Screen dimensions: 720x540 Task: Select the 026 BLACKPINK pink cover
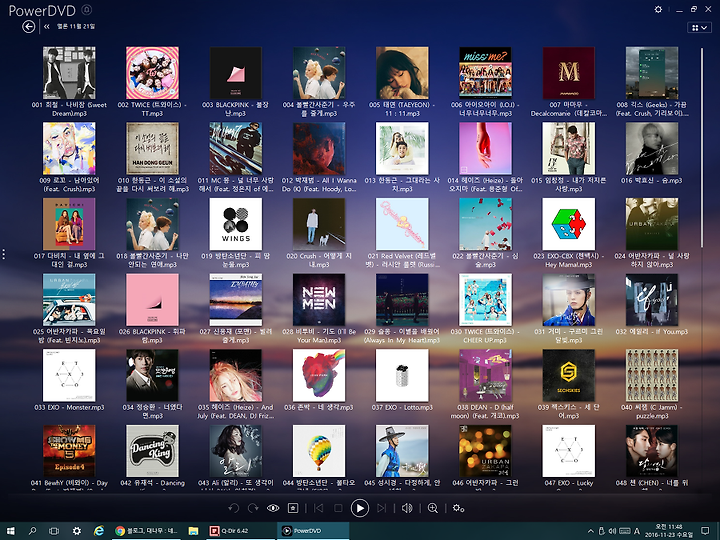[x=152, y=300]
